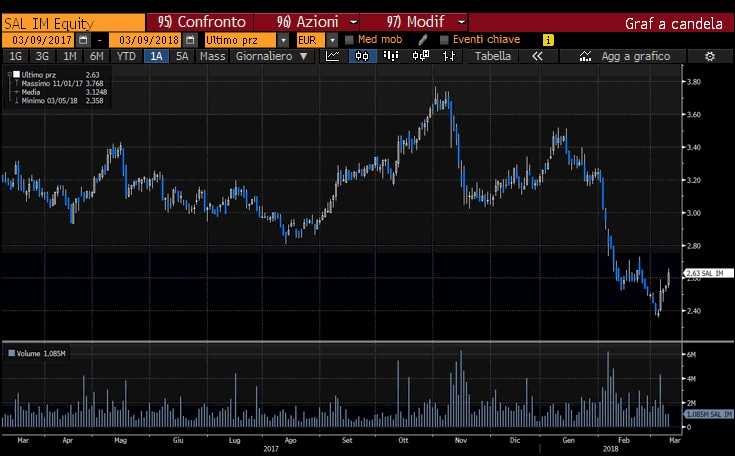Enable the Med mob checkbox

click(x=349, y=39)
